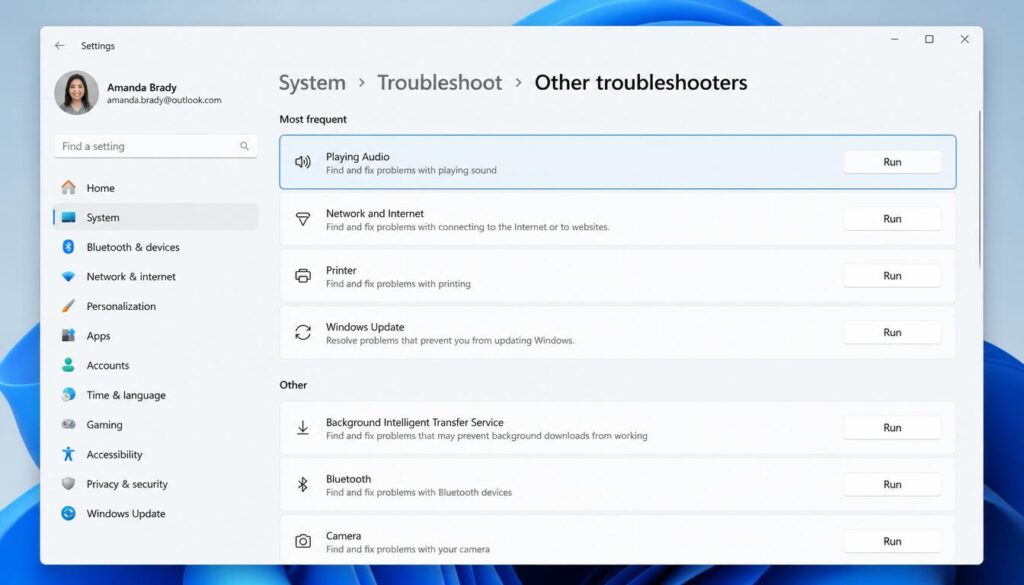The image size is (1024, 585).
Task: Click the Windows Update sidebar icon
Action: tap(69, 513)
